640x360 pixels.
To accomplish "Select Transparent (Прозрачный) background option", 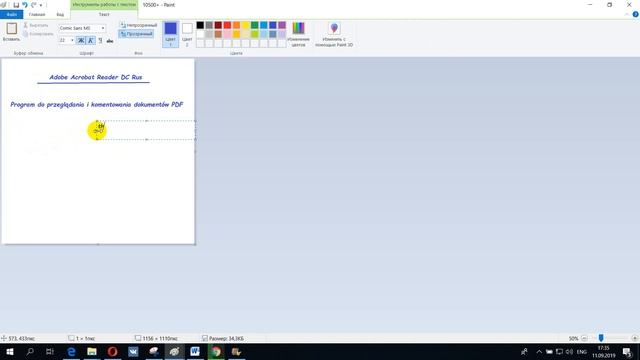I will click(x=136, y=34).
